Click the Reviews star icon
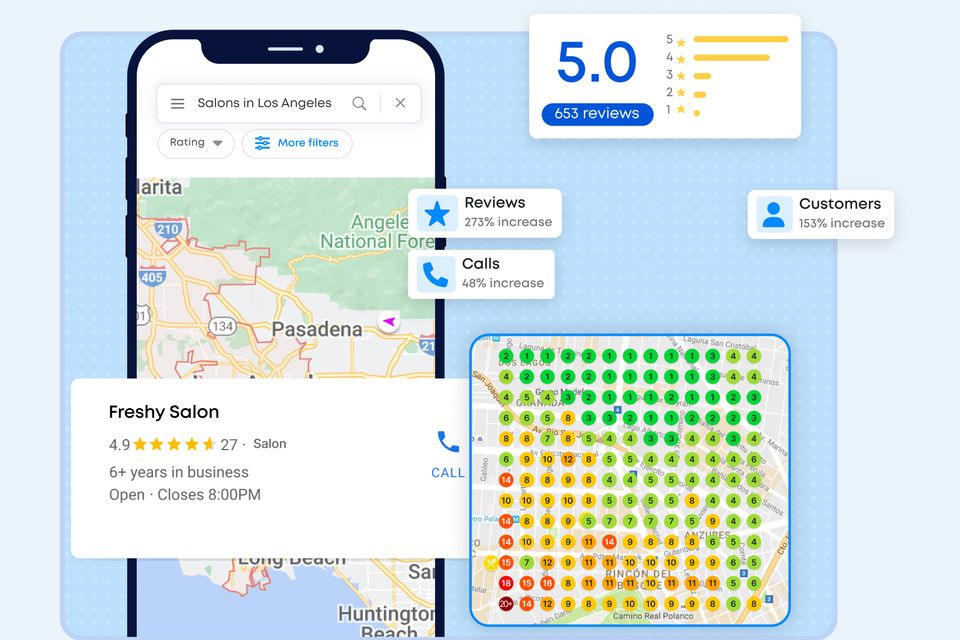 [x=437, y=213]
